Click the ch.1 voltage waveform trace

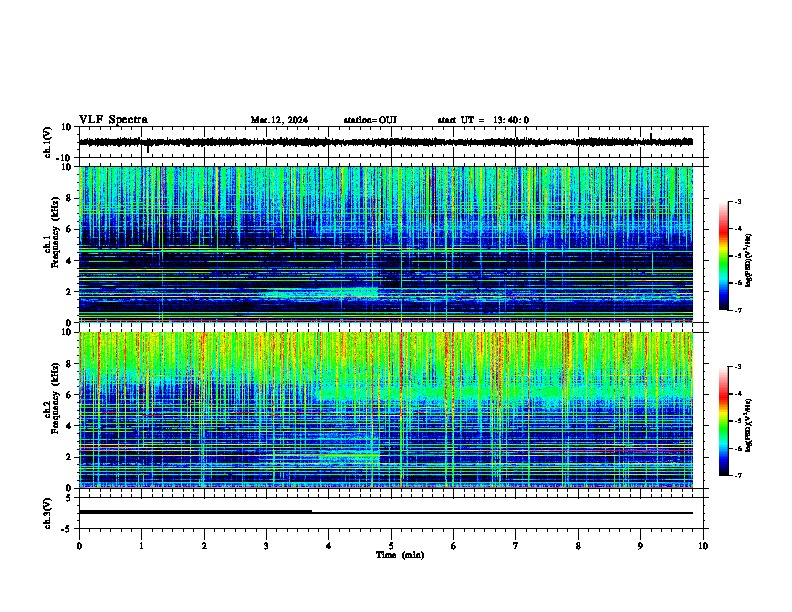pos(386,142)
